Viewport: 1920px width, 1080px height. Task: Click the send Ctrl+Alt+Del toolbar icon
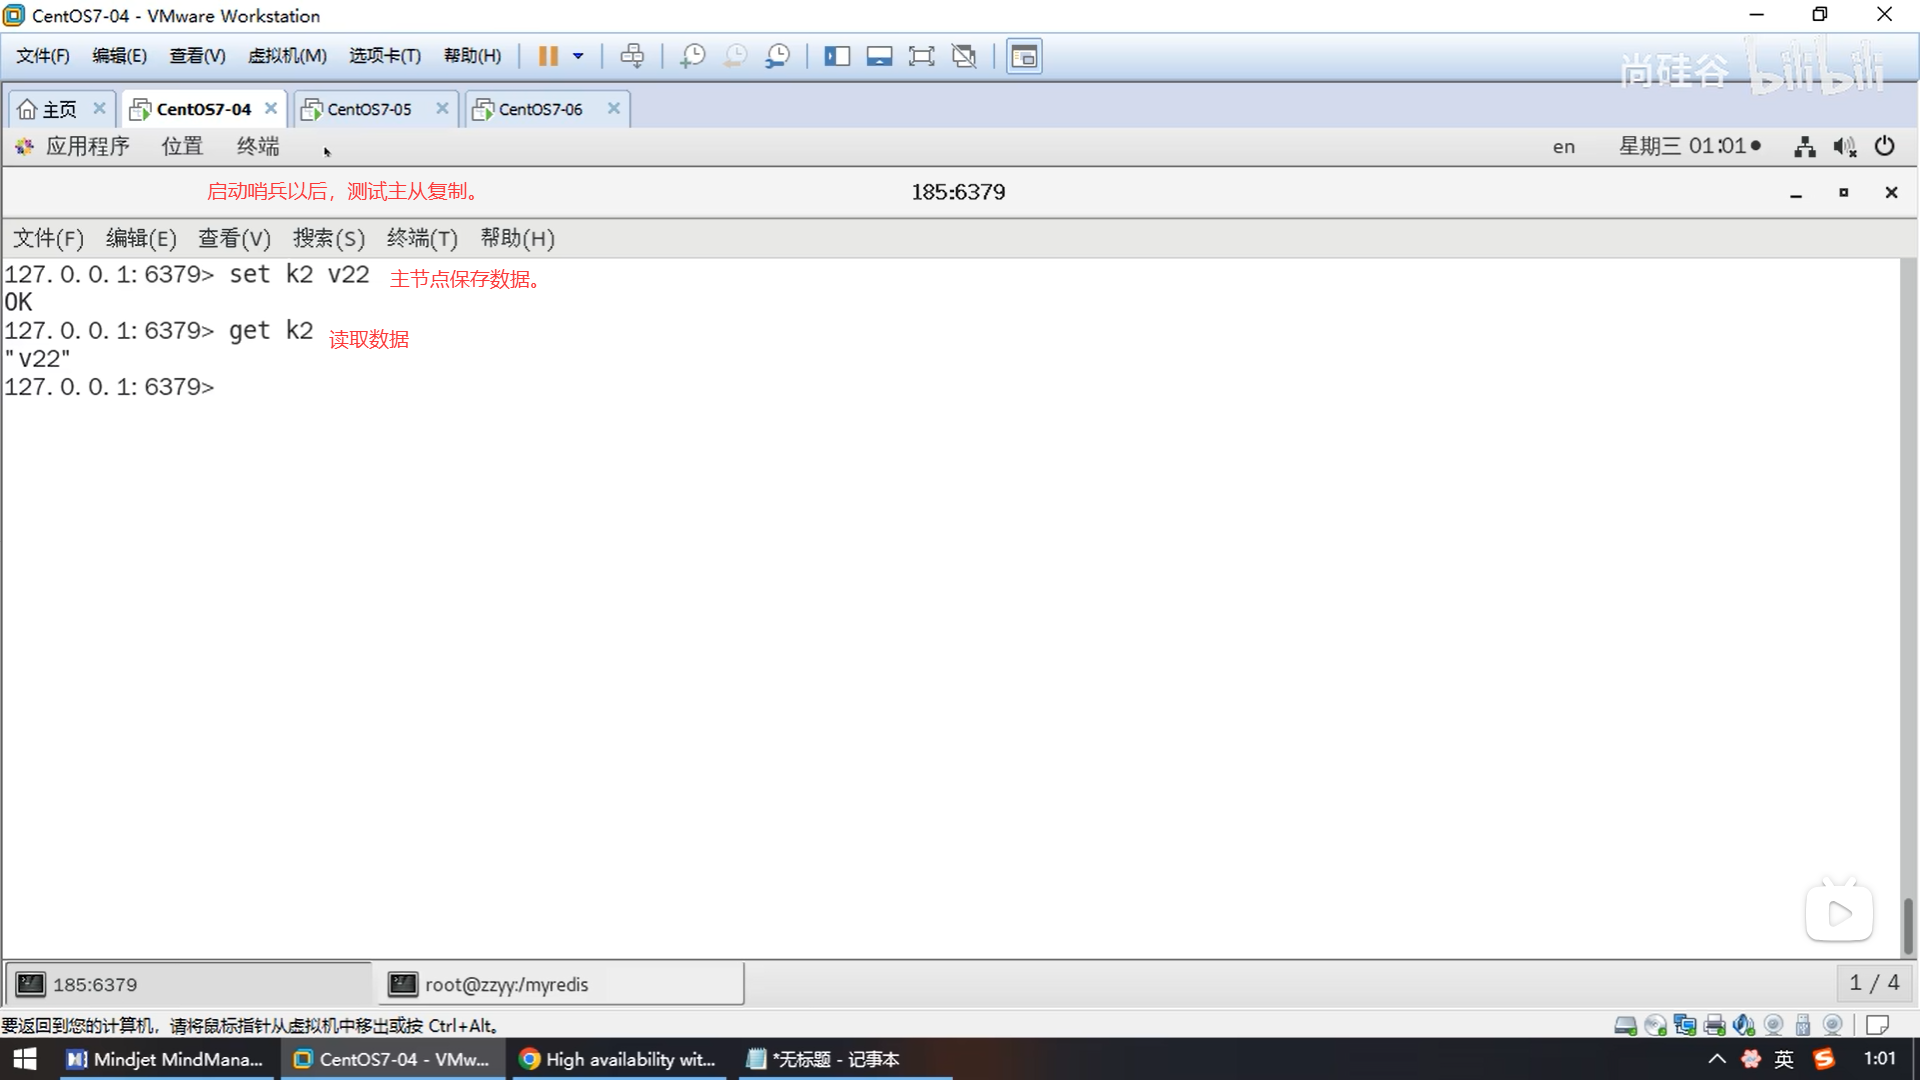(632, 56)
